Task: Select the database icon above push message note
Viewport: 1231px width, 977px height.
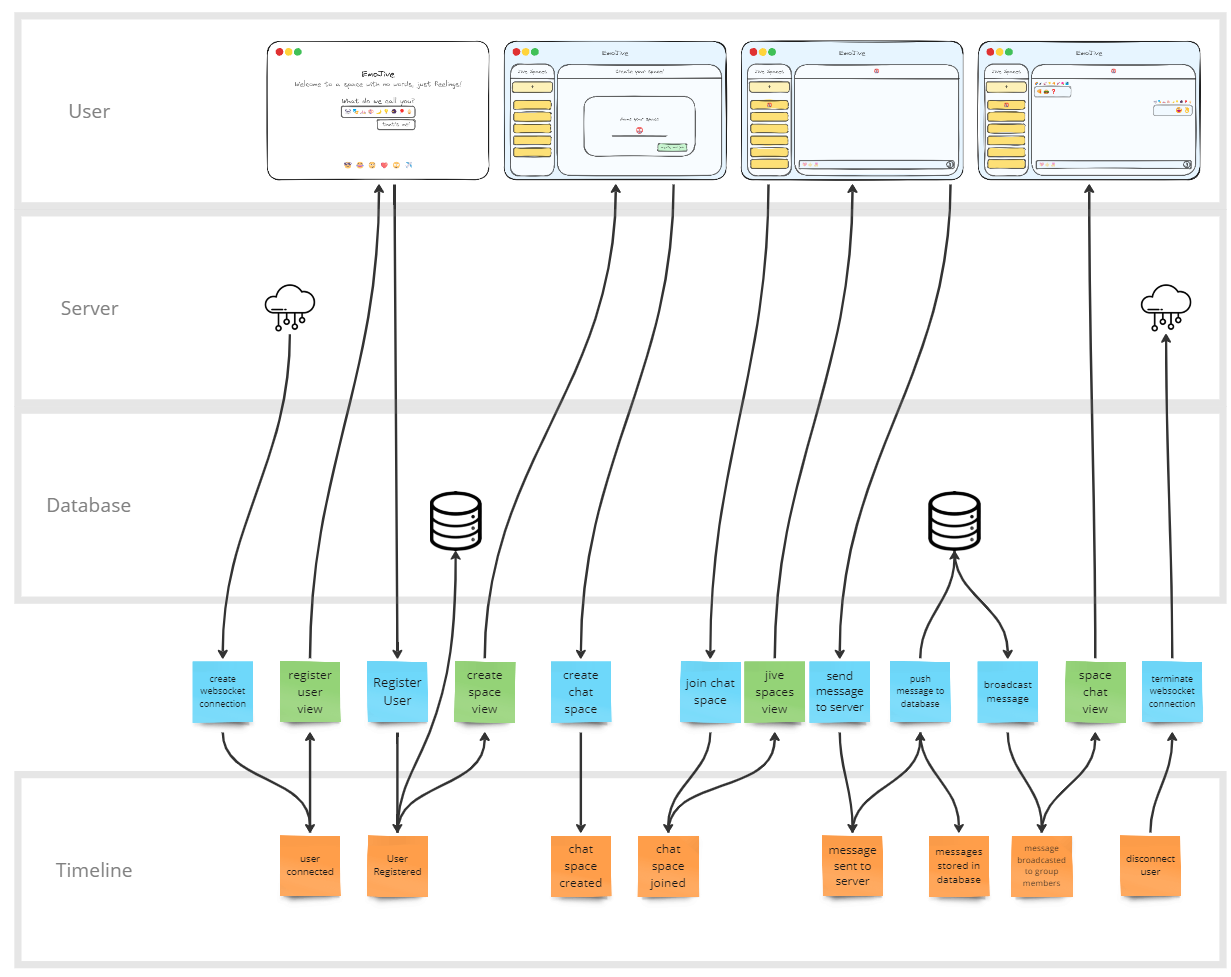Action: click(x=953, y=521)
